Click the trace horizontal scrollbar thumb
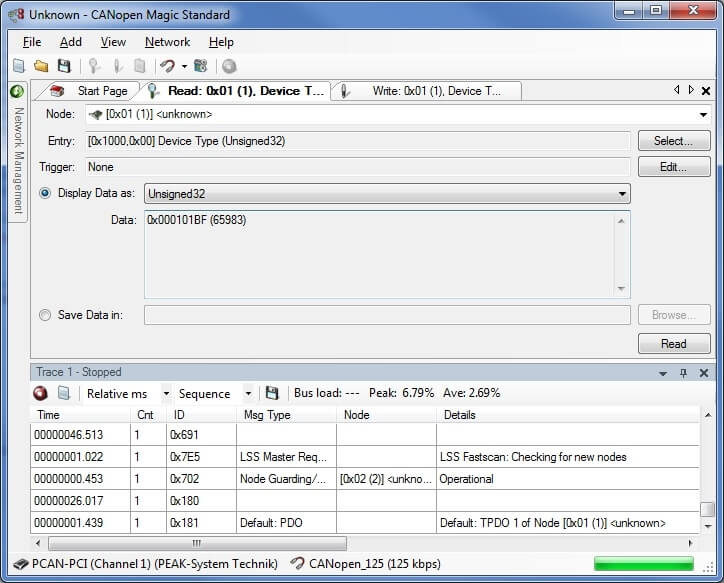Viewport: 724px width, 583px height. [196, 543]
